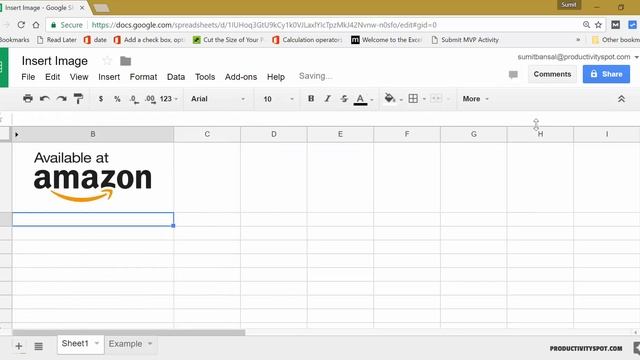Screen dimensions: 640x360
Task: Open the Edit menu
Action: point(53,77)
